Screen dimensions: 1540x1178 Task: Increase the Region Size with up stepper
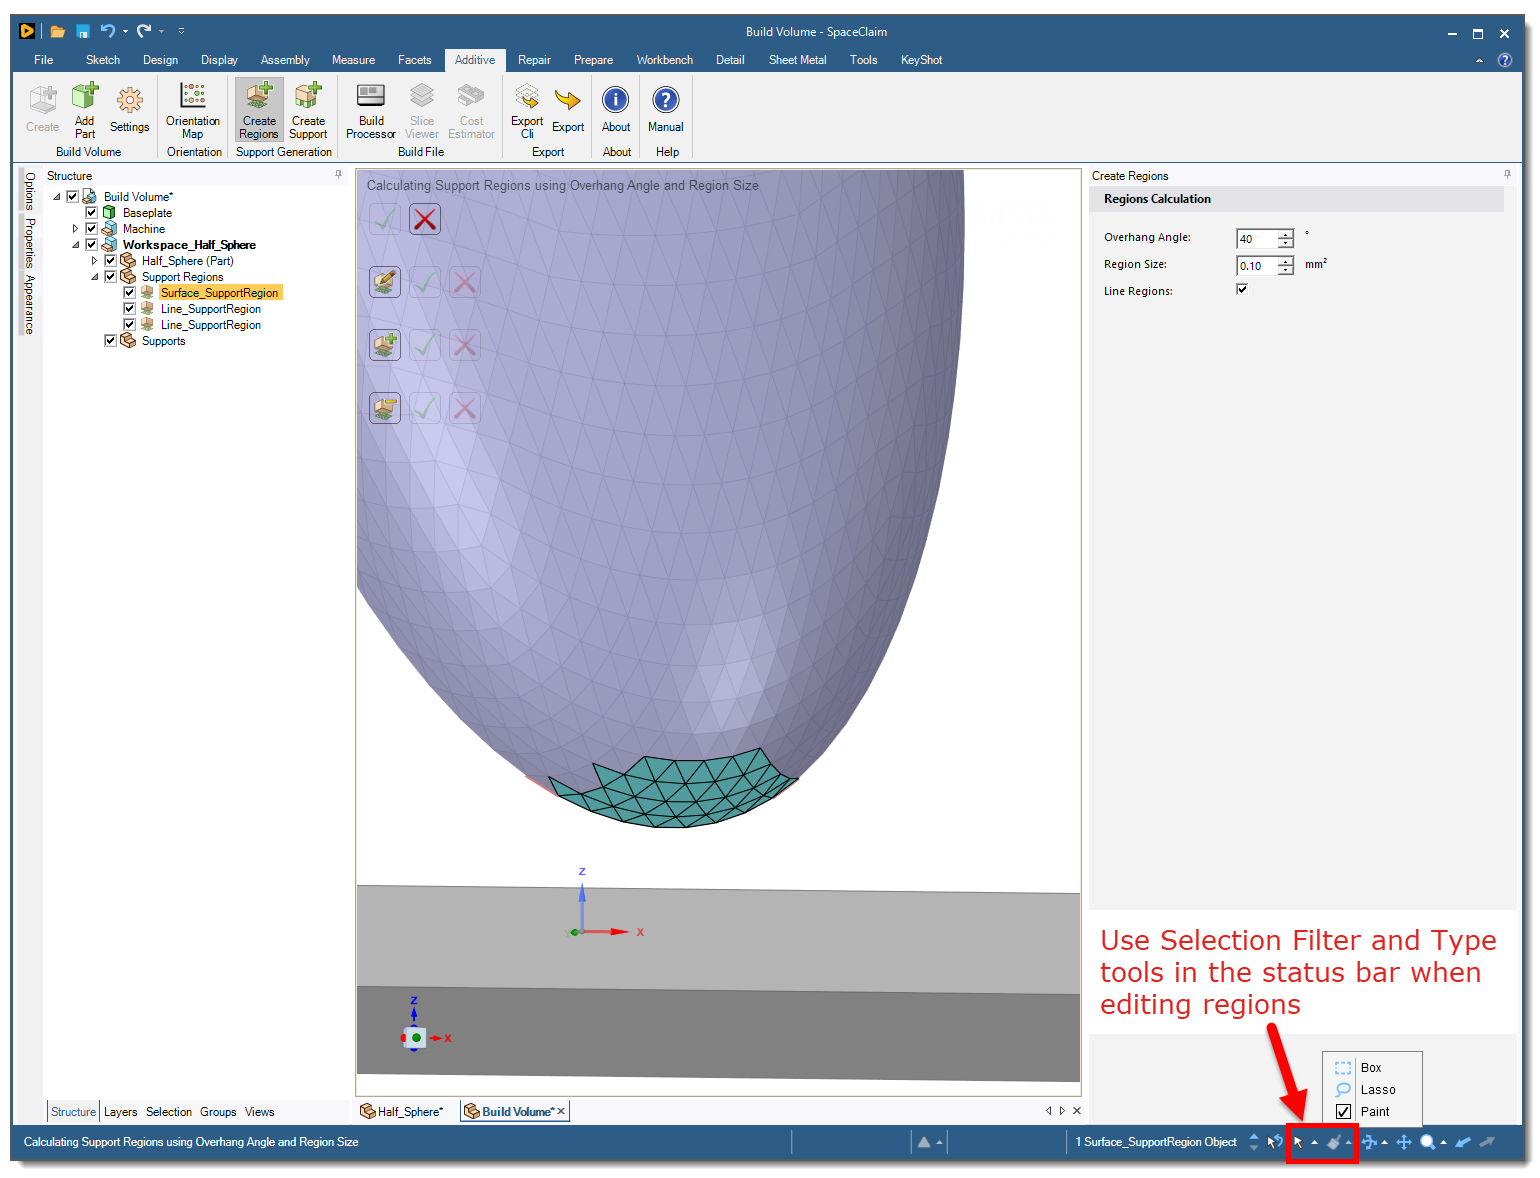(x=1286, y=261)
